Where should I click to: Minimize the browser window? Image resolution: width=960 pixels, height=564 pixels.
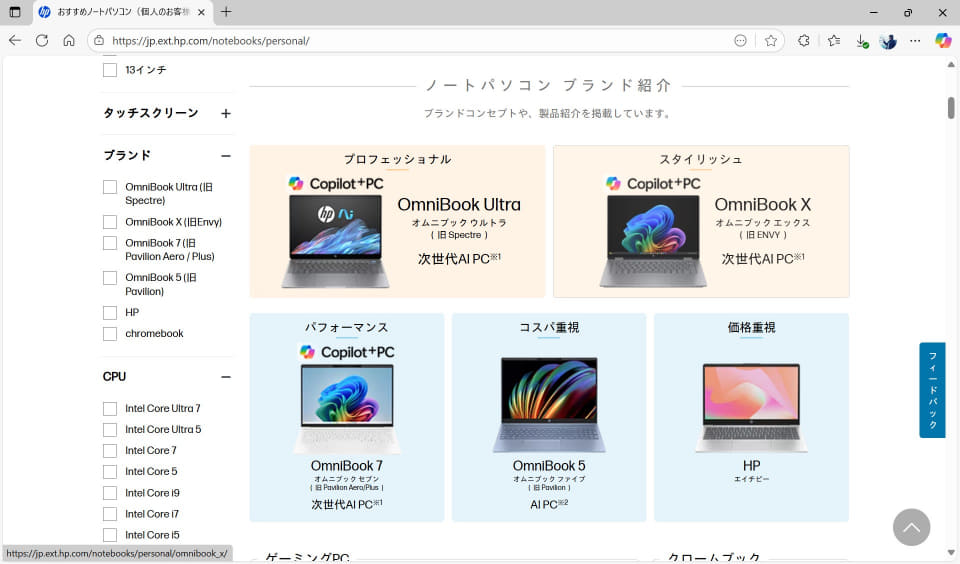click(x=874, y=12)
